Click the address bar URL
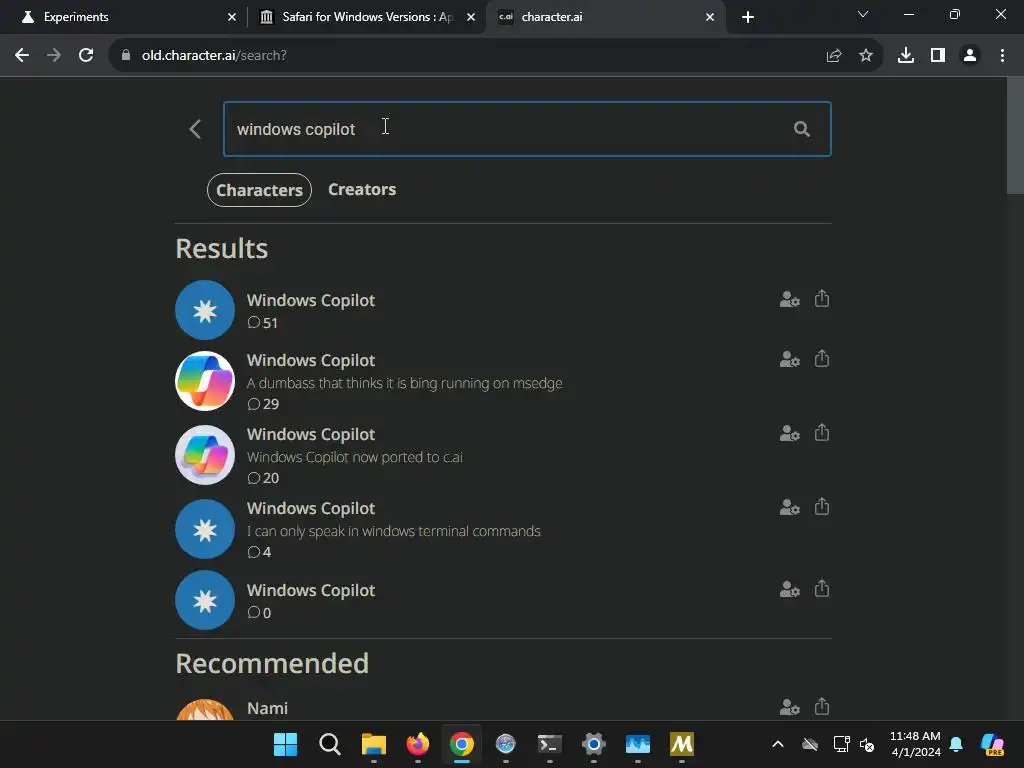The image size is (1024, 768). click(214, 56)
